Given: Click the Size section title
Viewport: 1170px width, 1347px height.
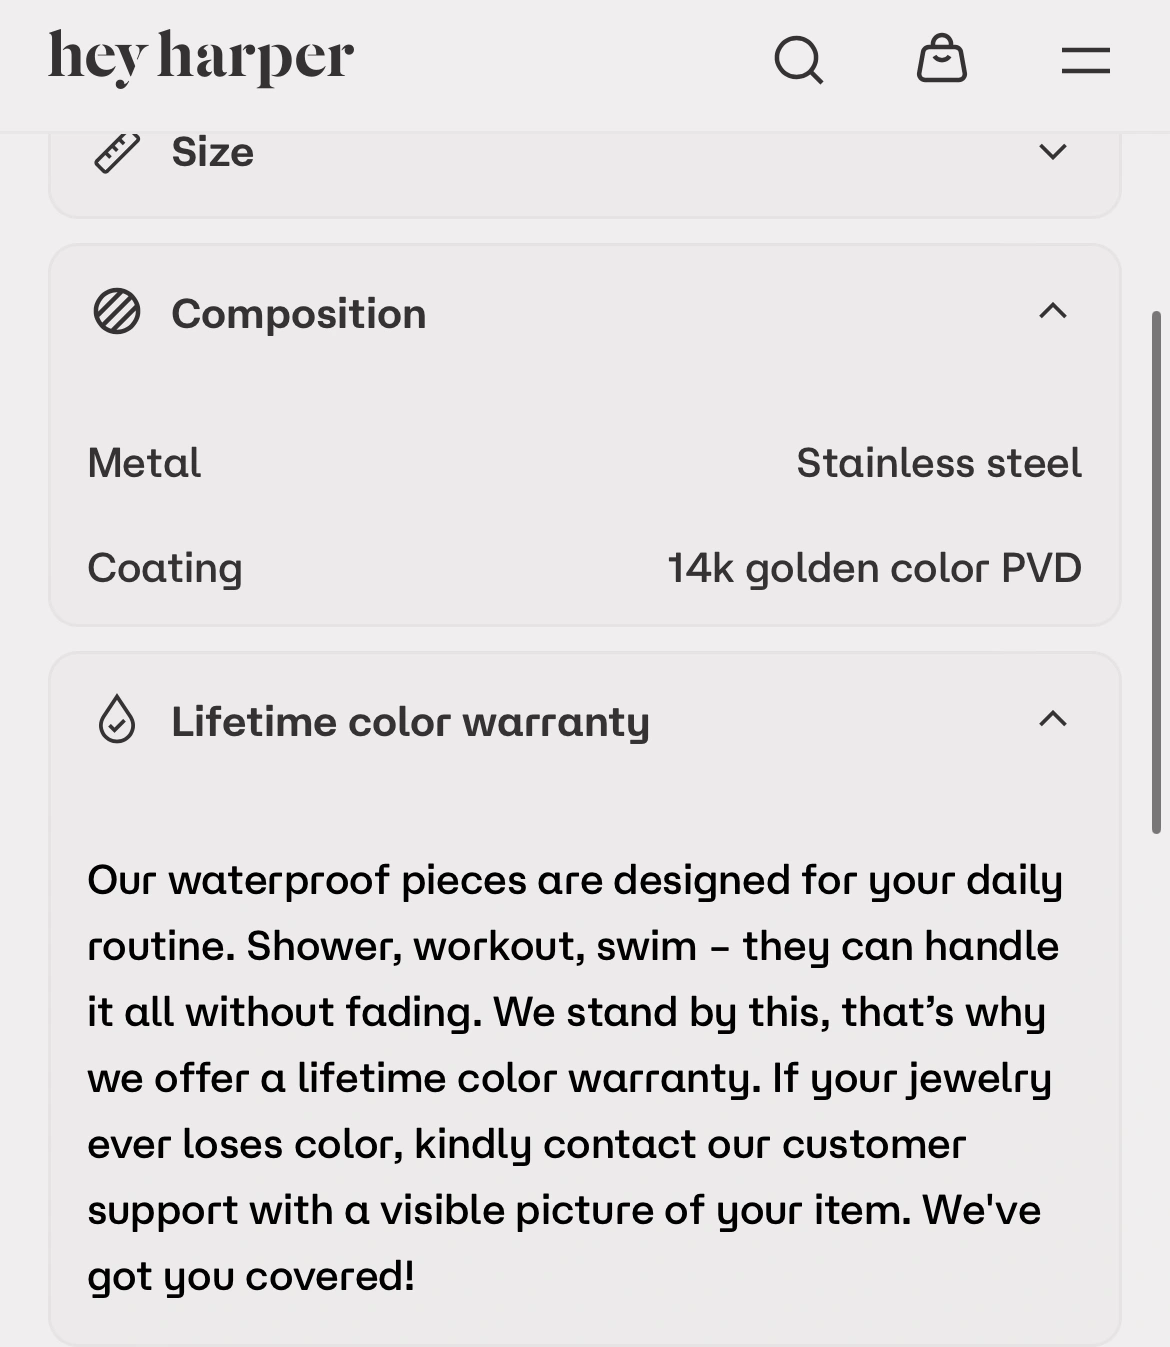Looking at the screenshot, I should coord(212,153).
